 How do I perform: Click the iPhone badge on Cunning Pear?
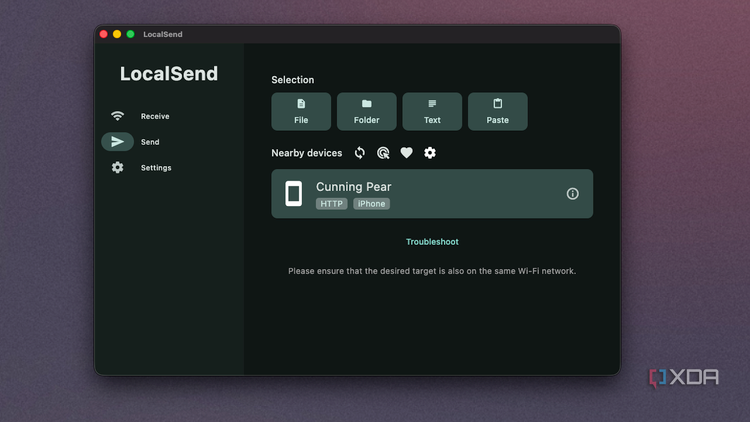click(x=372, y=204)
